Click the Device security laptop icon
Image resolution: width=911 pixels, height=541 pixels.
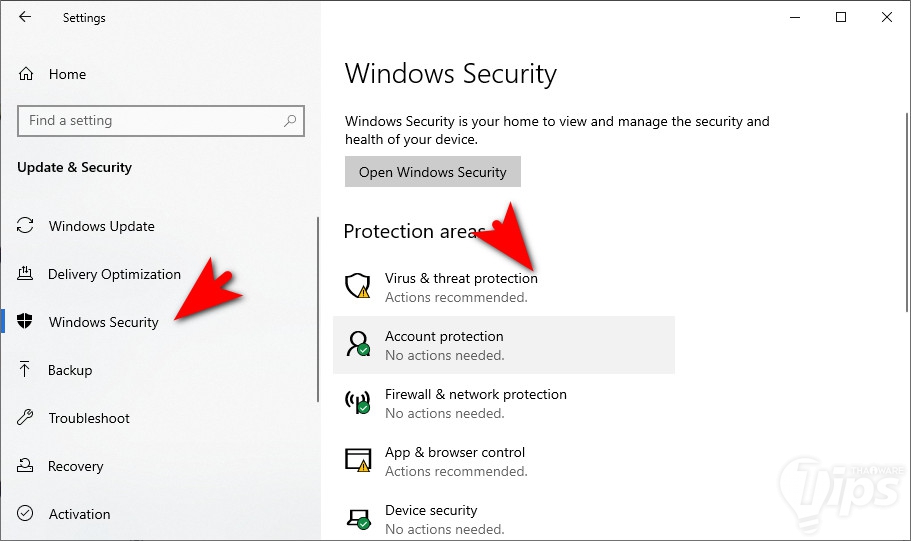[x=357, y=518]
